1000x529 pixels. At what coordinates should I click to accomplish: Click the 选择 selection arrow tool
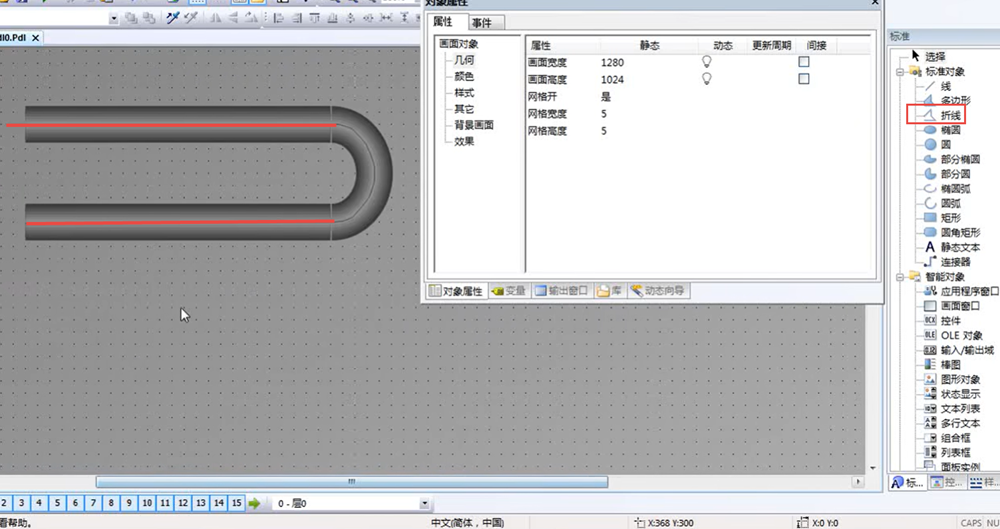pyautogui.click(x=935, y=57)
